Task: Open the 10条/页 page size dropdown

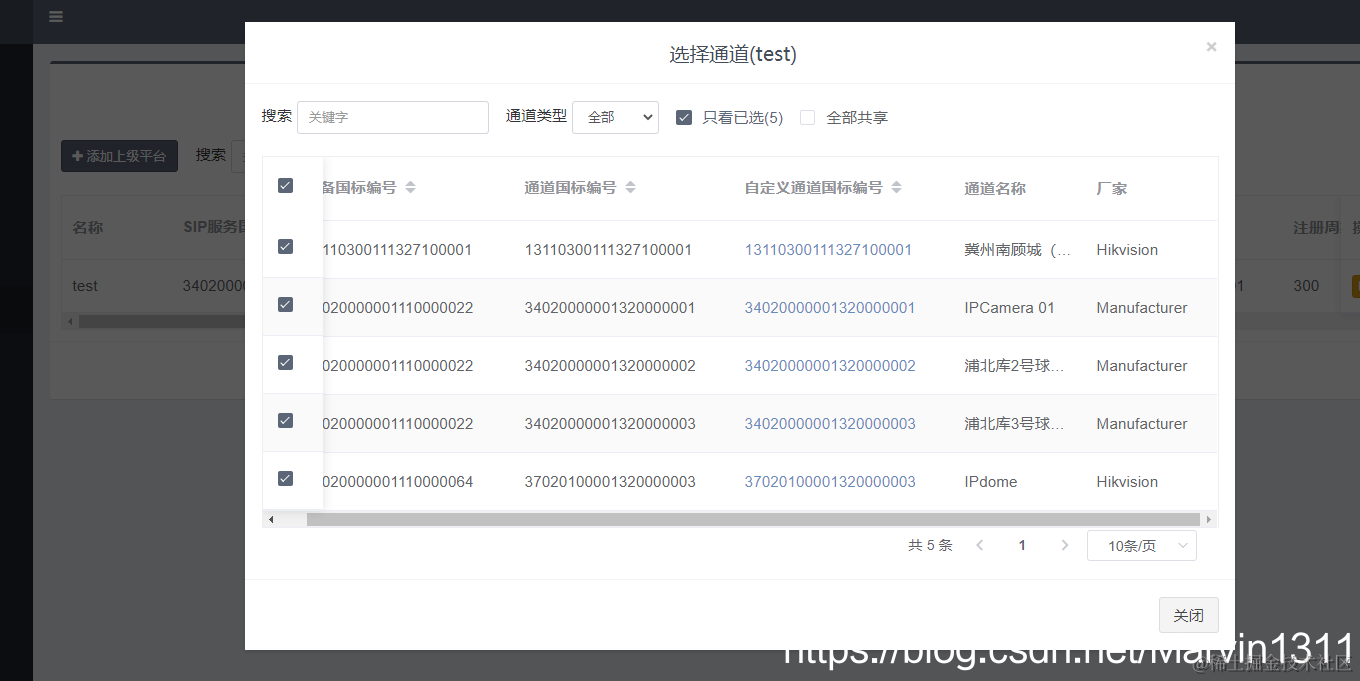Action: 1141,545
